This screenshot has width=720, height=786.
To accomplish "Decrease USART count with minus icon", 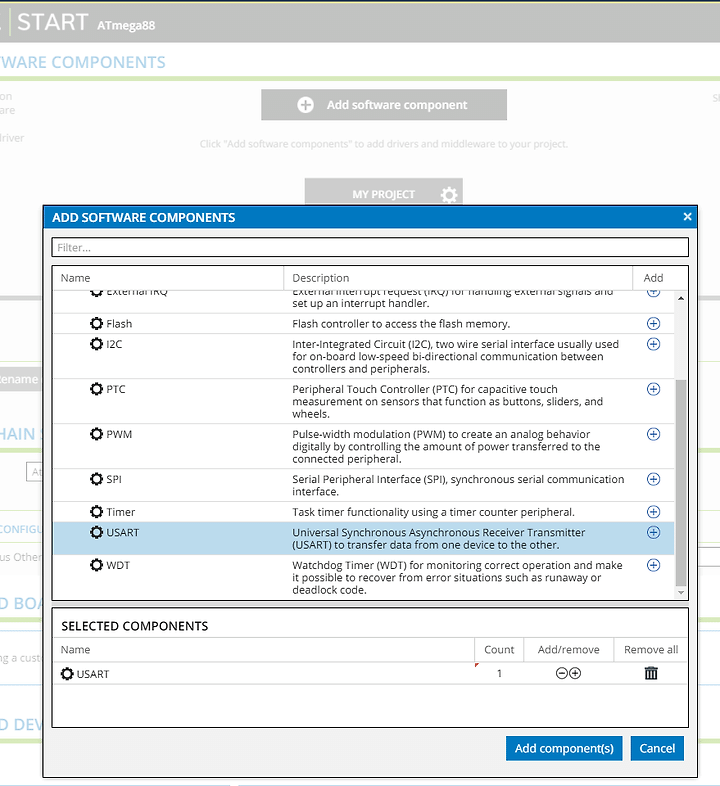I will (x=562, y=673).
